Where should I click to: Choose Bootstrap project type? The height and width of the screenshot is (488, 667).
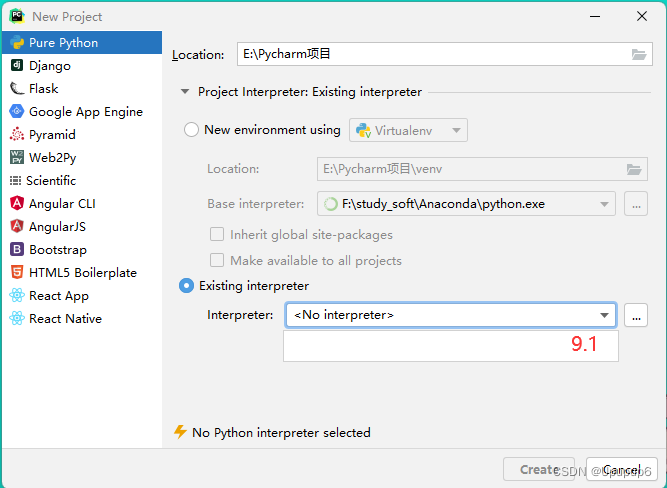pos(82,249)
